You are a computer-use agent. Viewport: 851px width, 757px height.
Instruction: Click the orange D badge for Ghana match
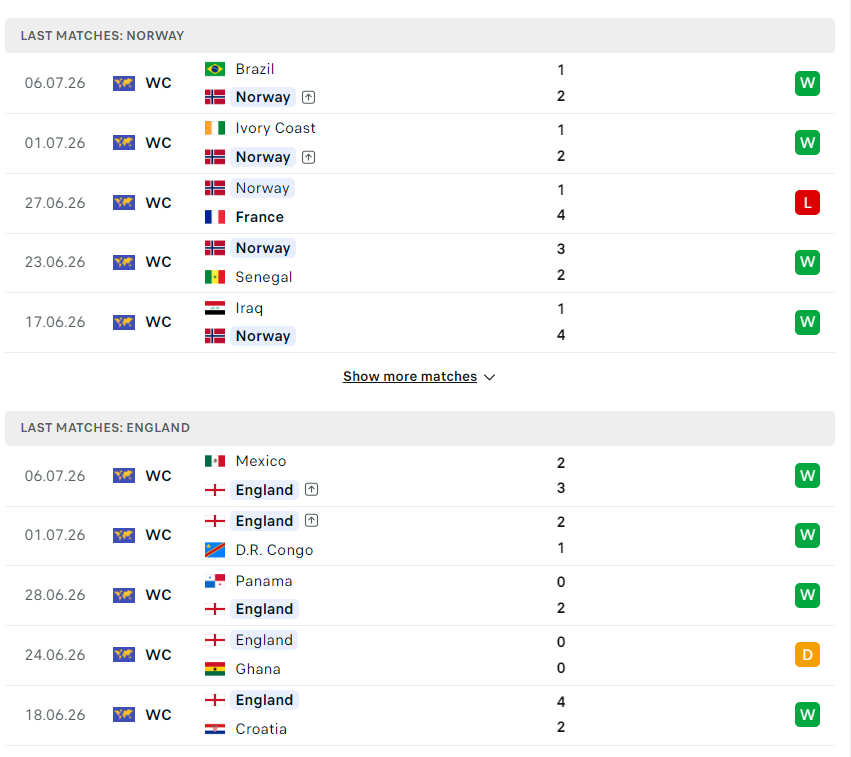click(807, 654)
